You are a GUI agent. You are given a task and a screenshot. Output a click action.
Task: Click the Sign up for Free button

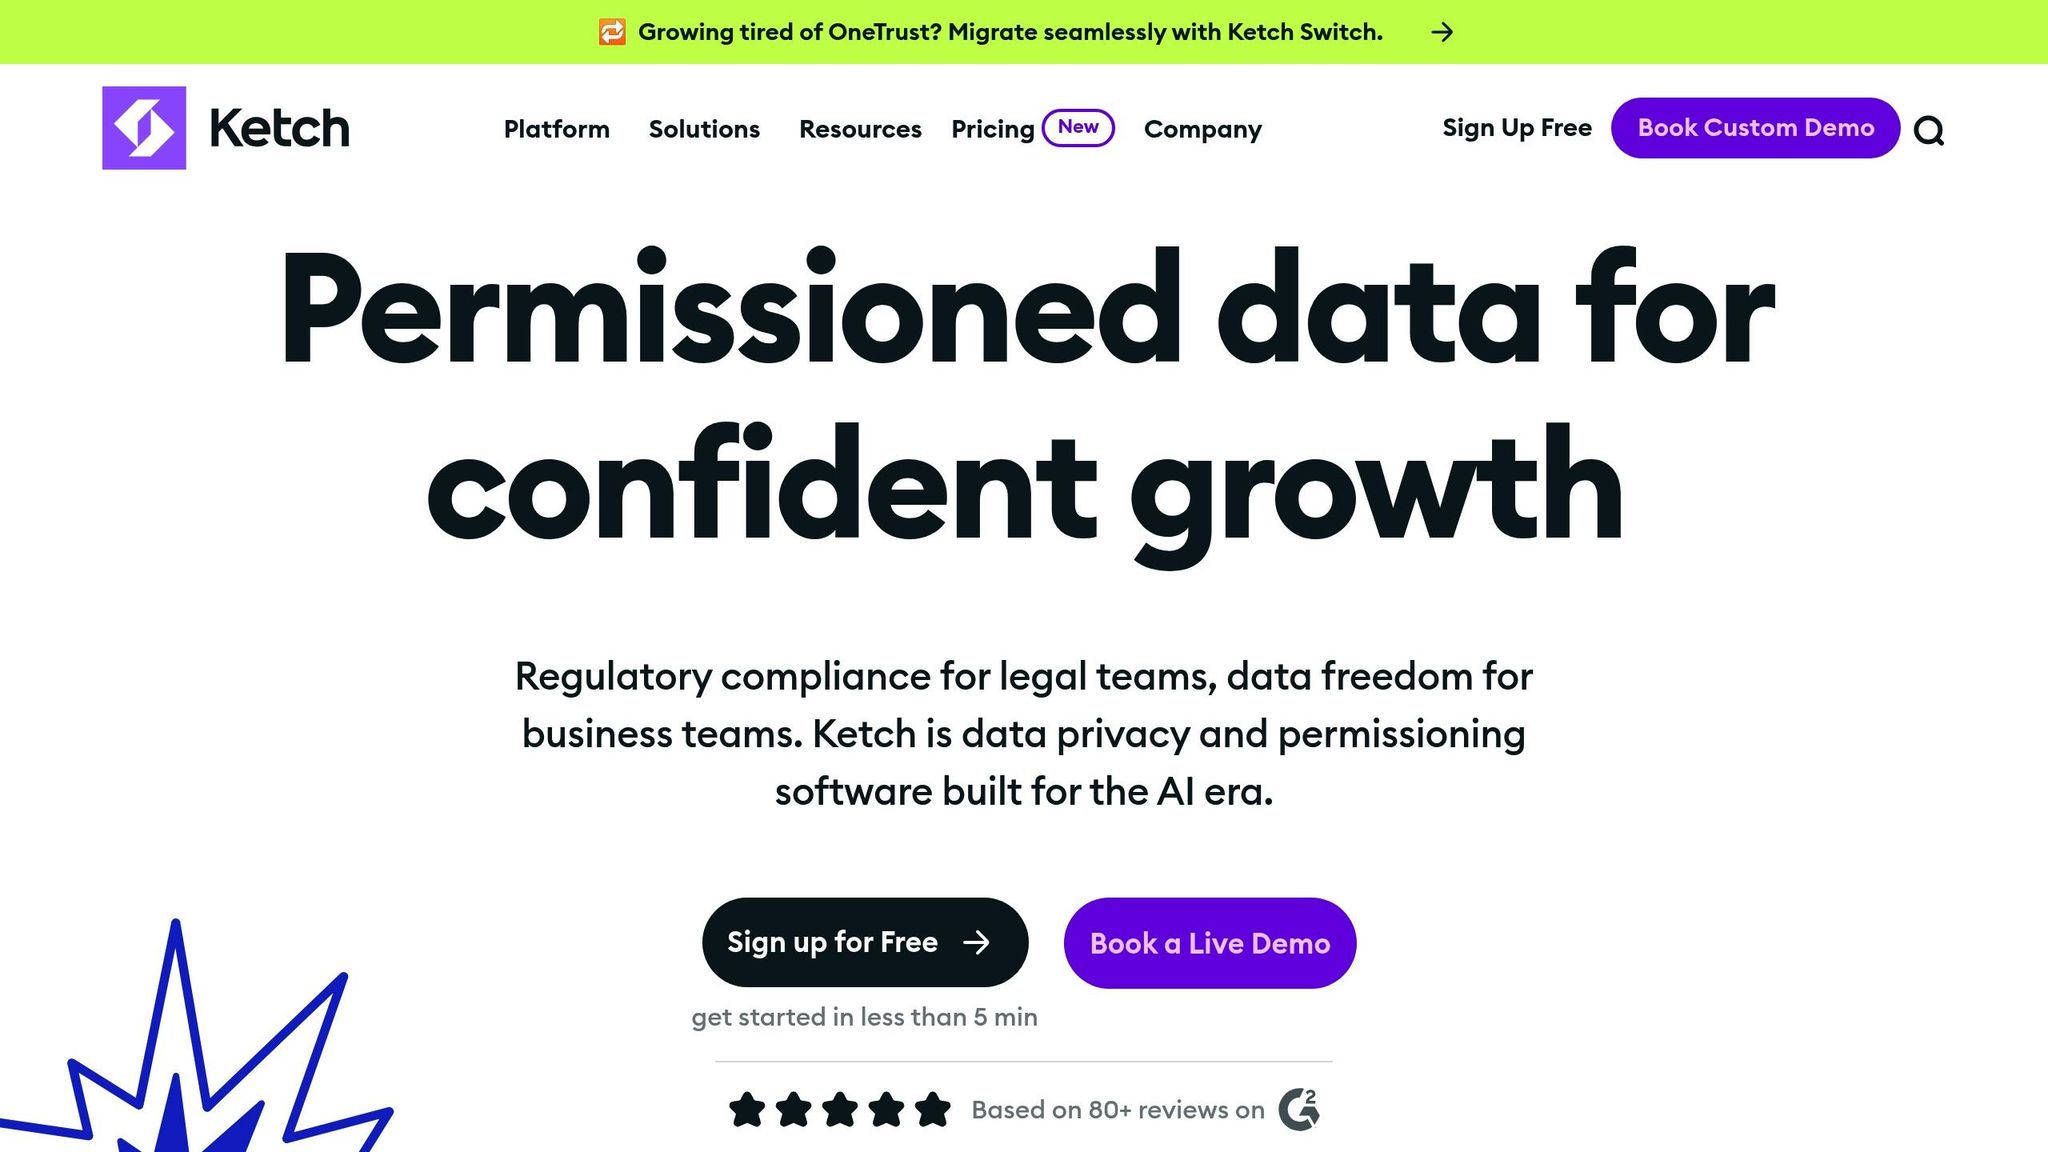pyautogui.click(x=864, y=942)
